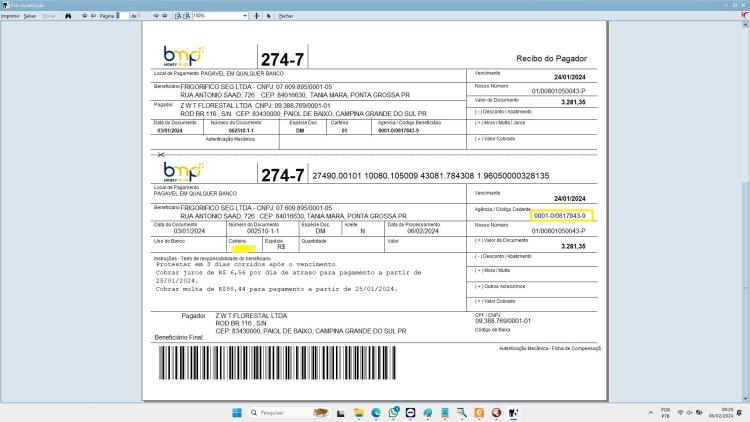Screen dimensions: 750x422
Task: Click the Fechar button to close preview
Action: tap(286, 16)
